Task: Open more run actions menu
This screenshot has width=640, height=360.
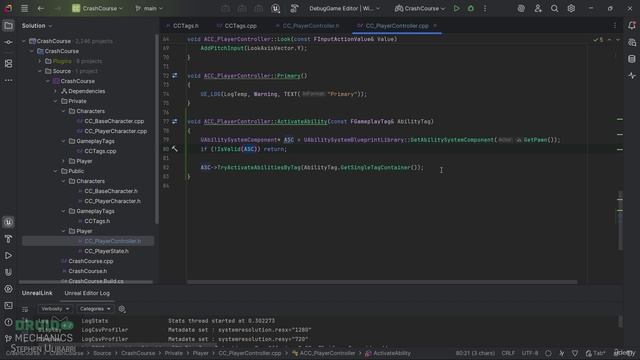Action: coord(485,8)
